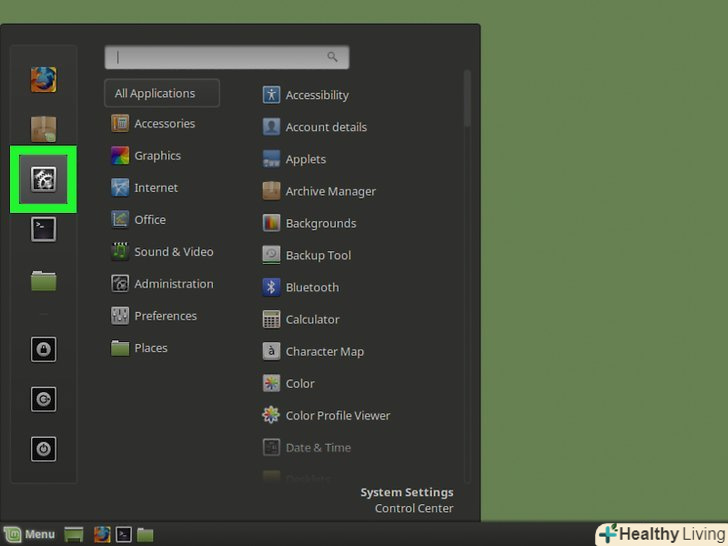The width and height of the screenshot is (728, 546).
Task: Click the Quit power icon
Action: click(x=43, y=449)
